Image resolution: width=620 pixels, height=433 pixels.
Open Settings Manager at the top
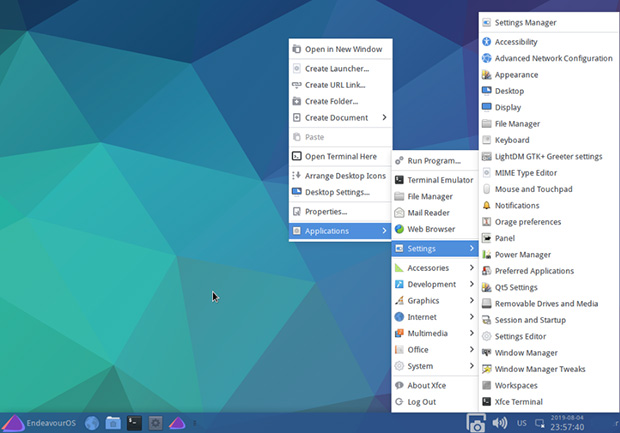[549, 23]
